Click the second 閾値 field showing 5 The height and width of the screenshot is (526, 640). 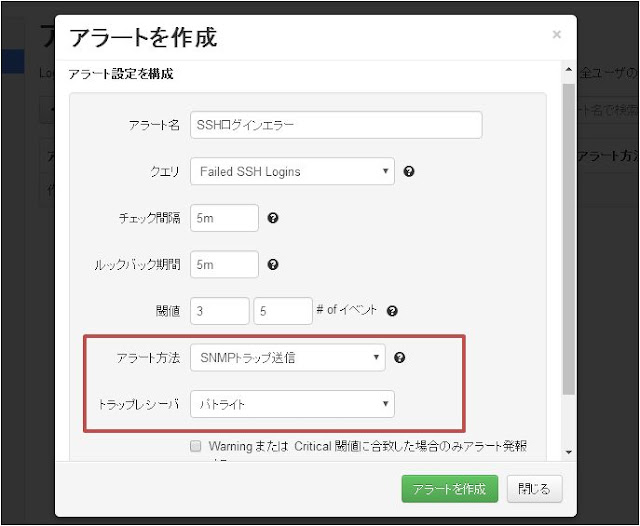[x=283, y=311]
